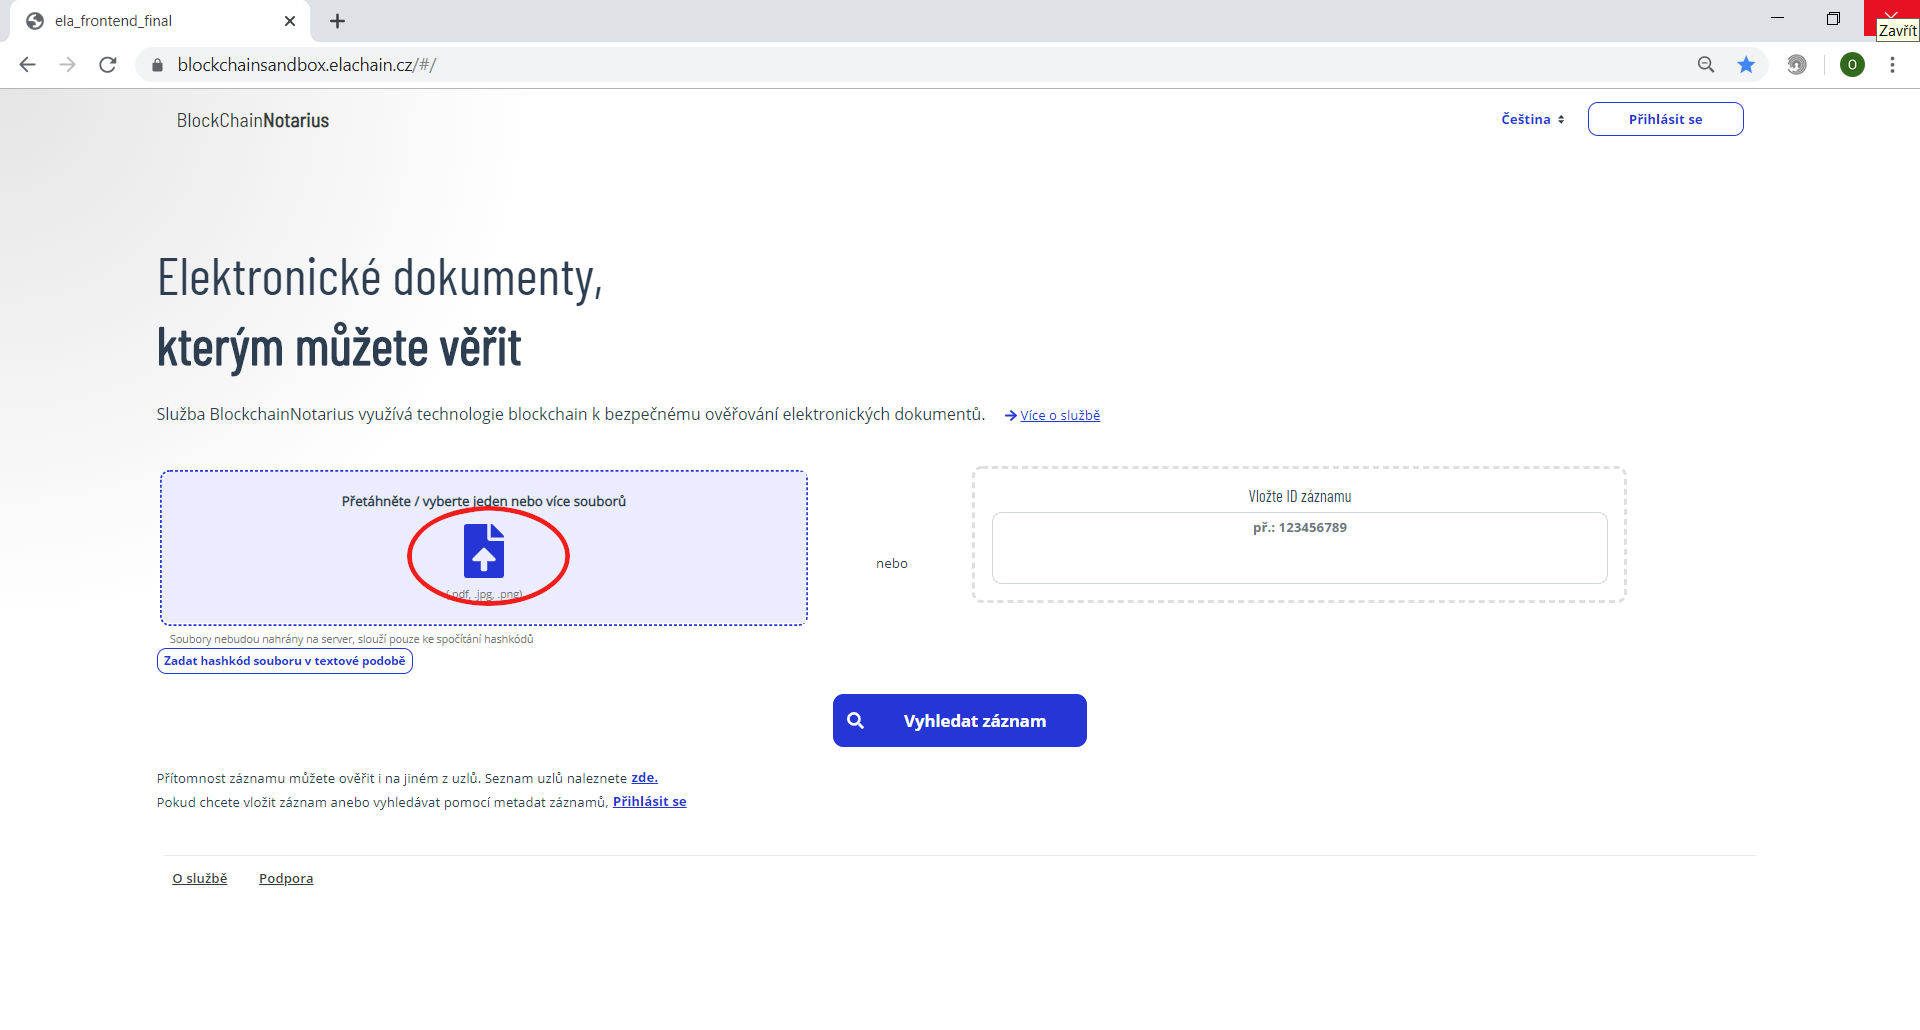This screenshot has height=1030, width=1920.
Task: Open the Více o službě link
Action: pyautogui.click(x=1059, y=416)
